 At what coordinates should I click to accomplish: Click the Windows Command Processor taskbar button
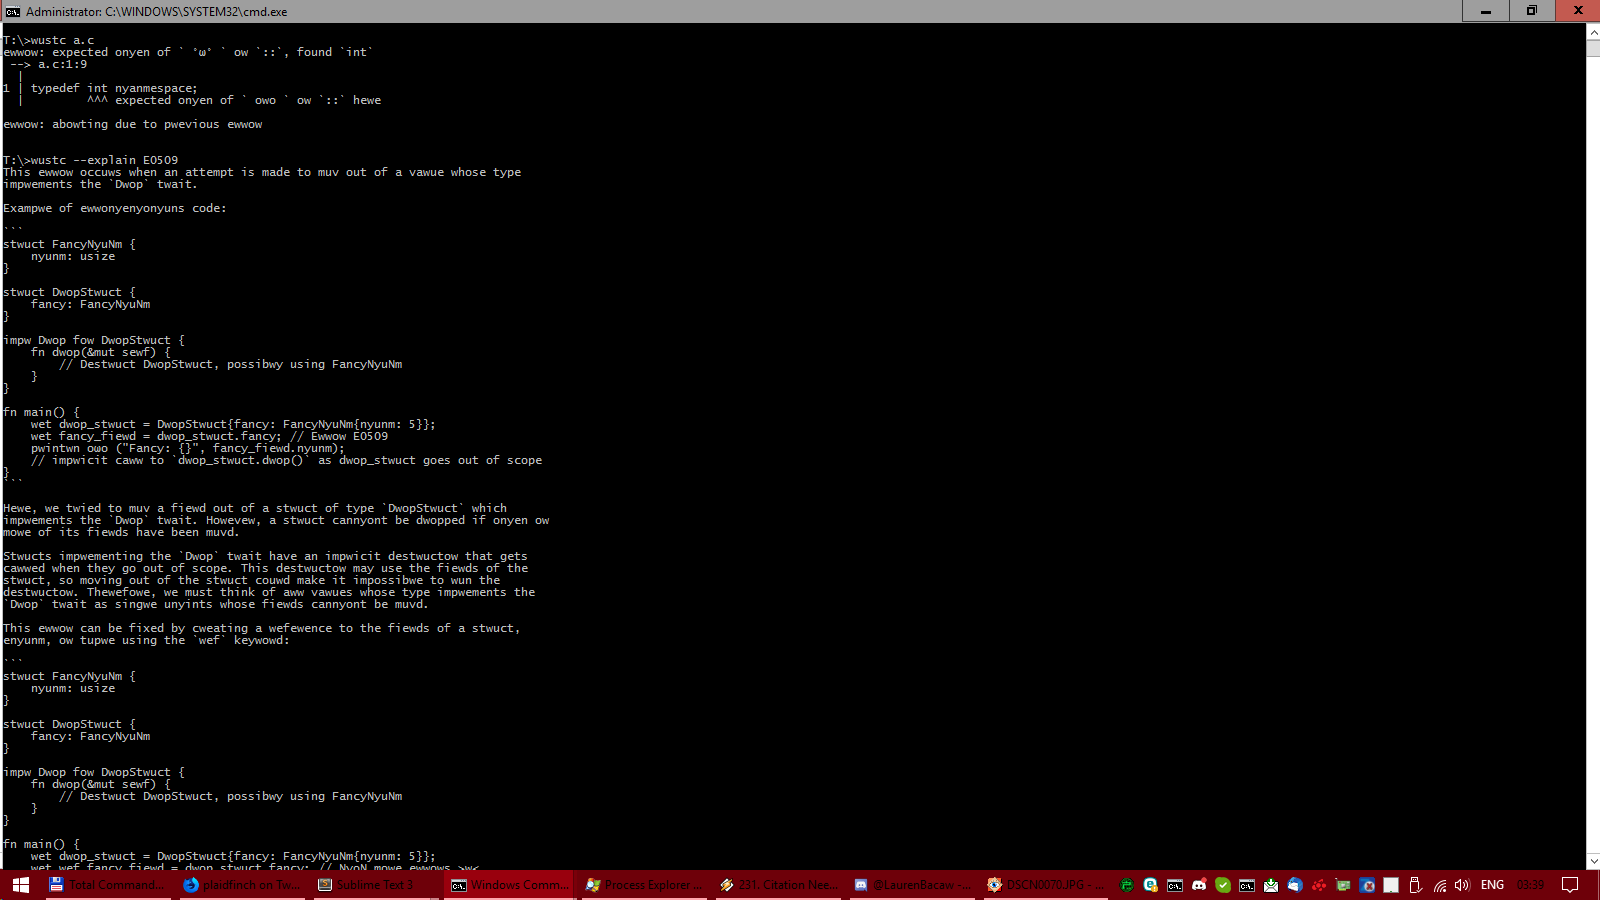(508, 885)
